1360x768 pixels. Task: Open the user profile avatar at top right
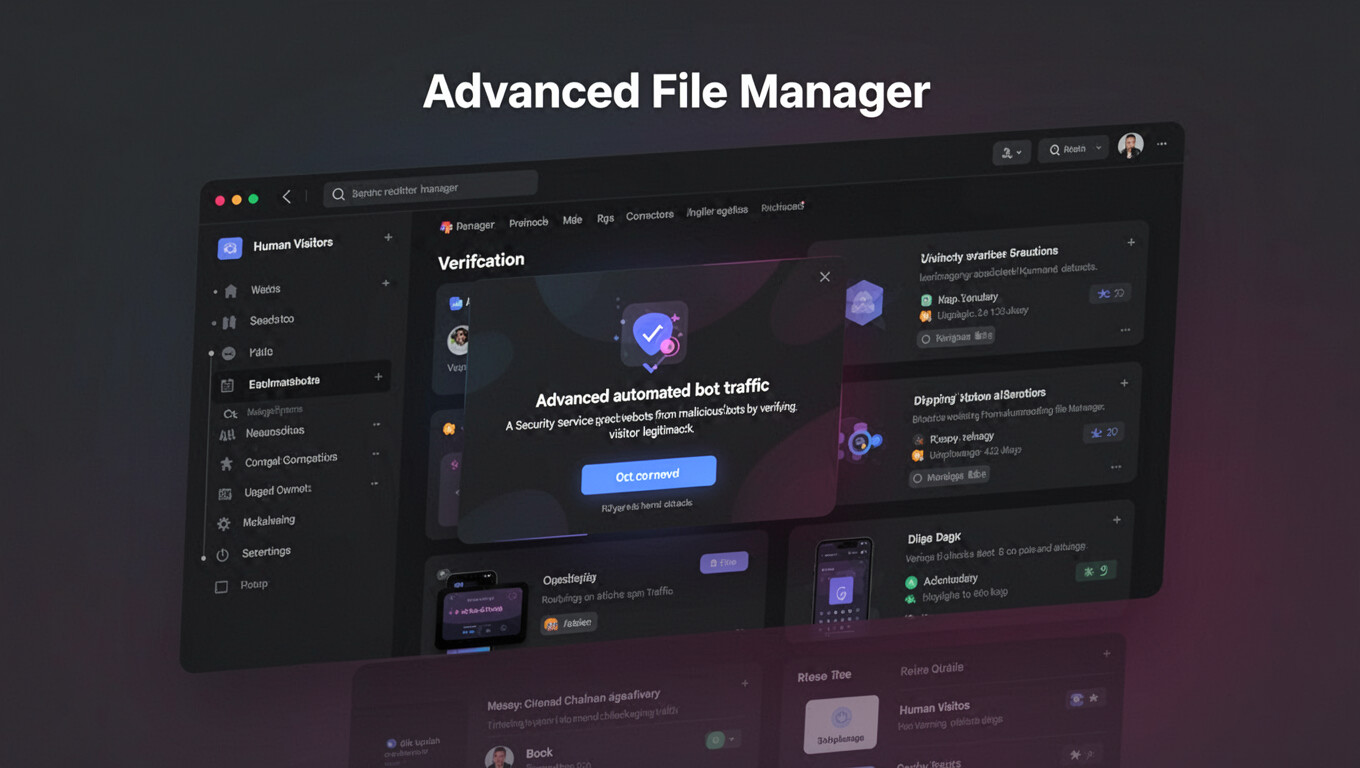click(x=1130, y=146)
